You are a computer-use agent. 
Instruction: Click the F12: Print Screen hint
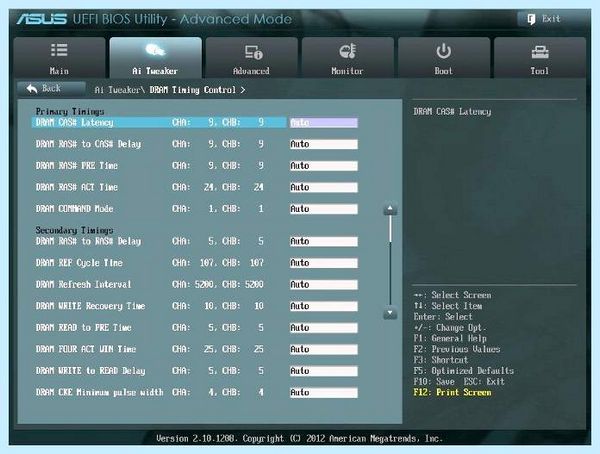click(x=452, y=392)
